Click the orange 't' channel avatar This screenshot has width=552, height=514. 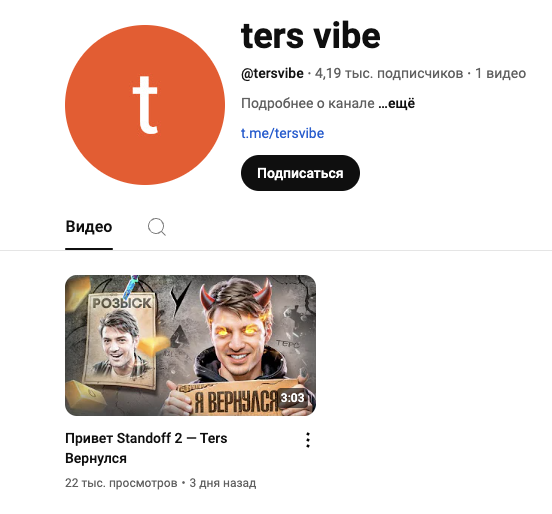coord(145,105)
